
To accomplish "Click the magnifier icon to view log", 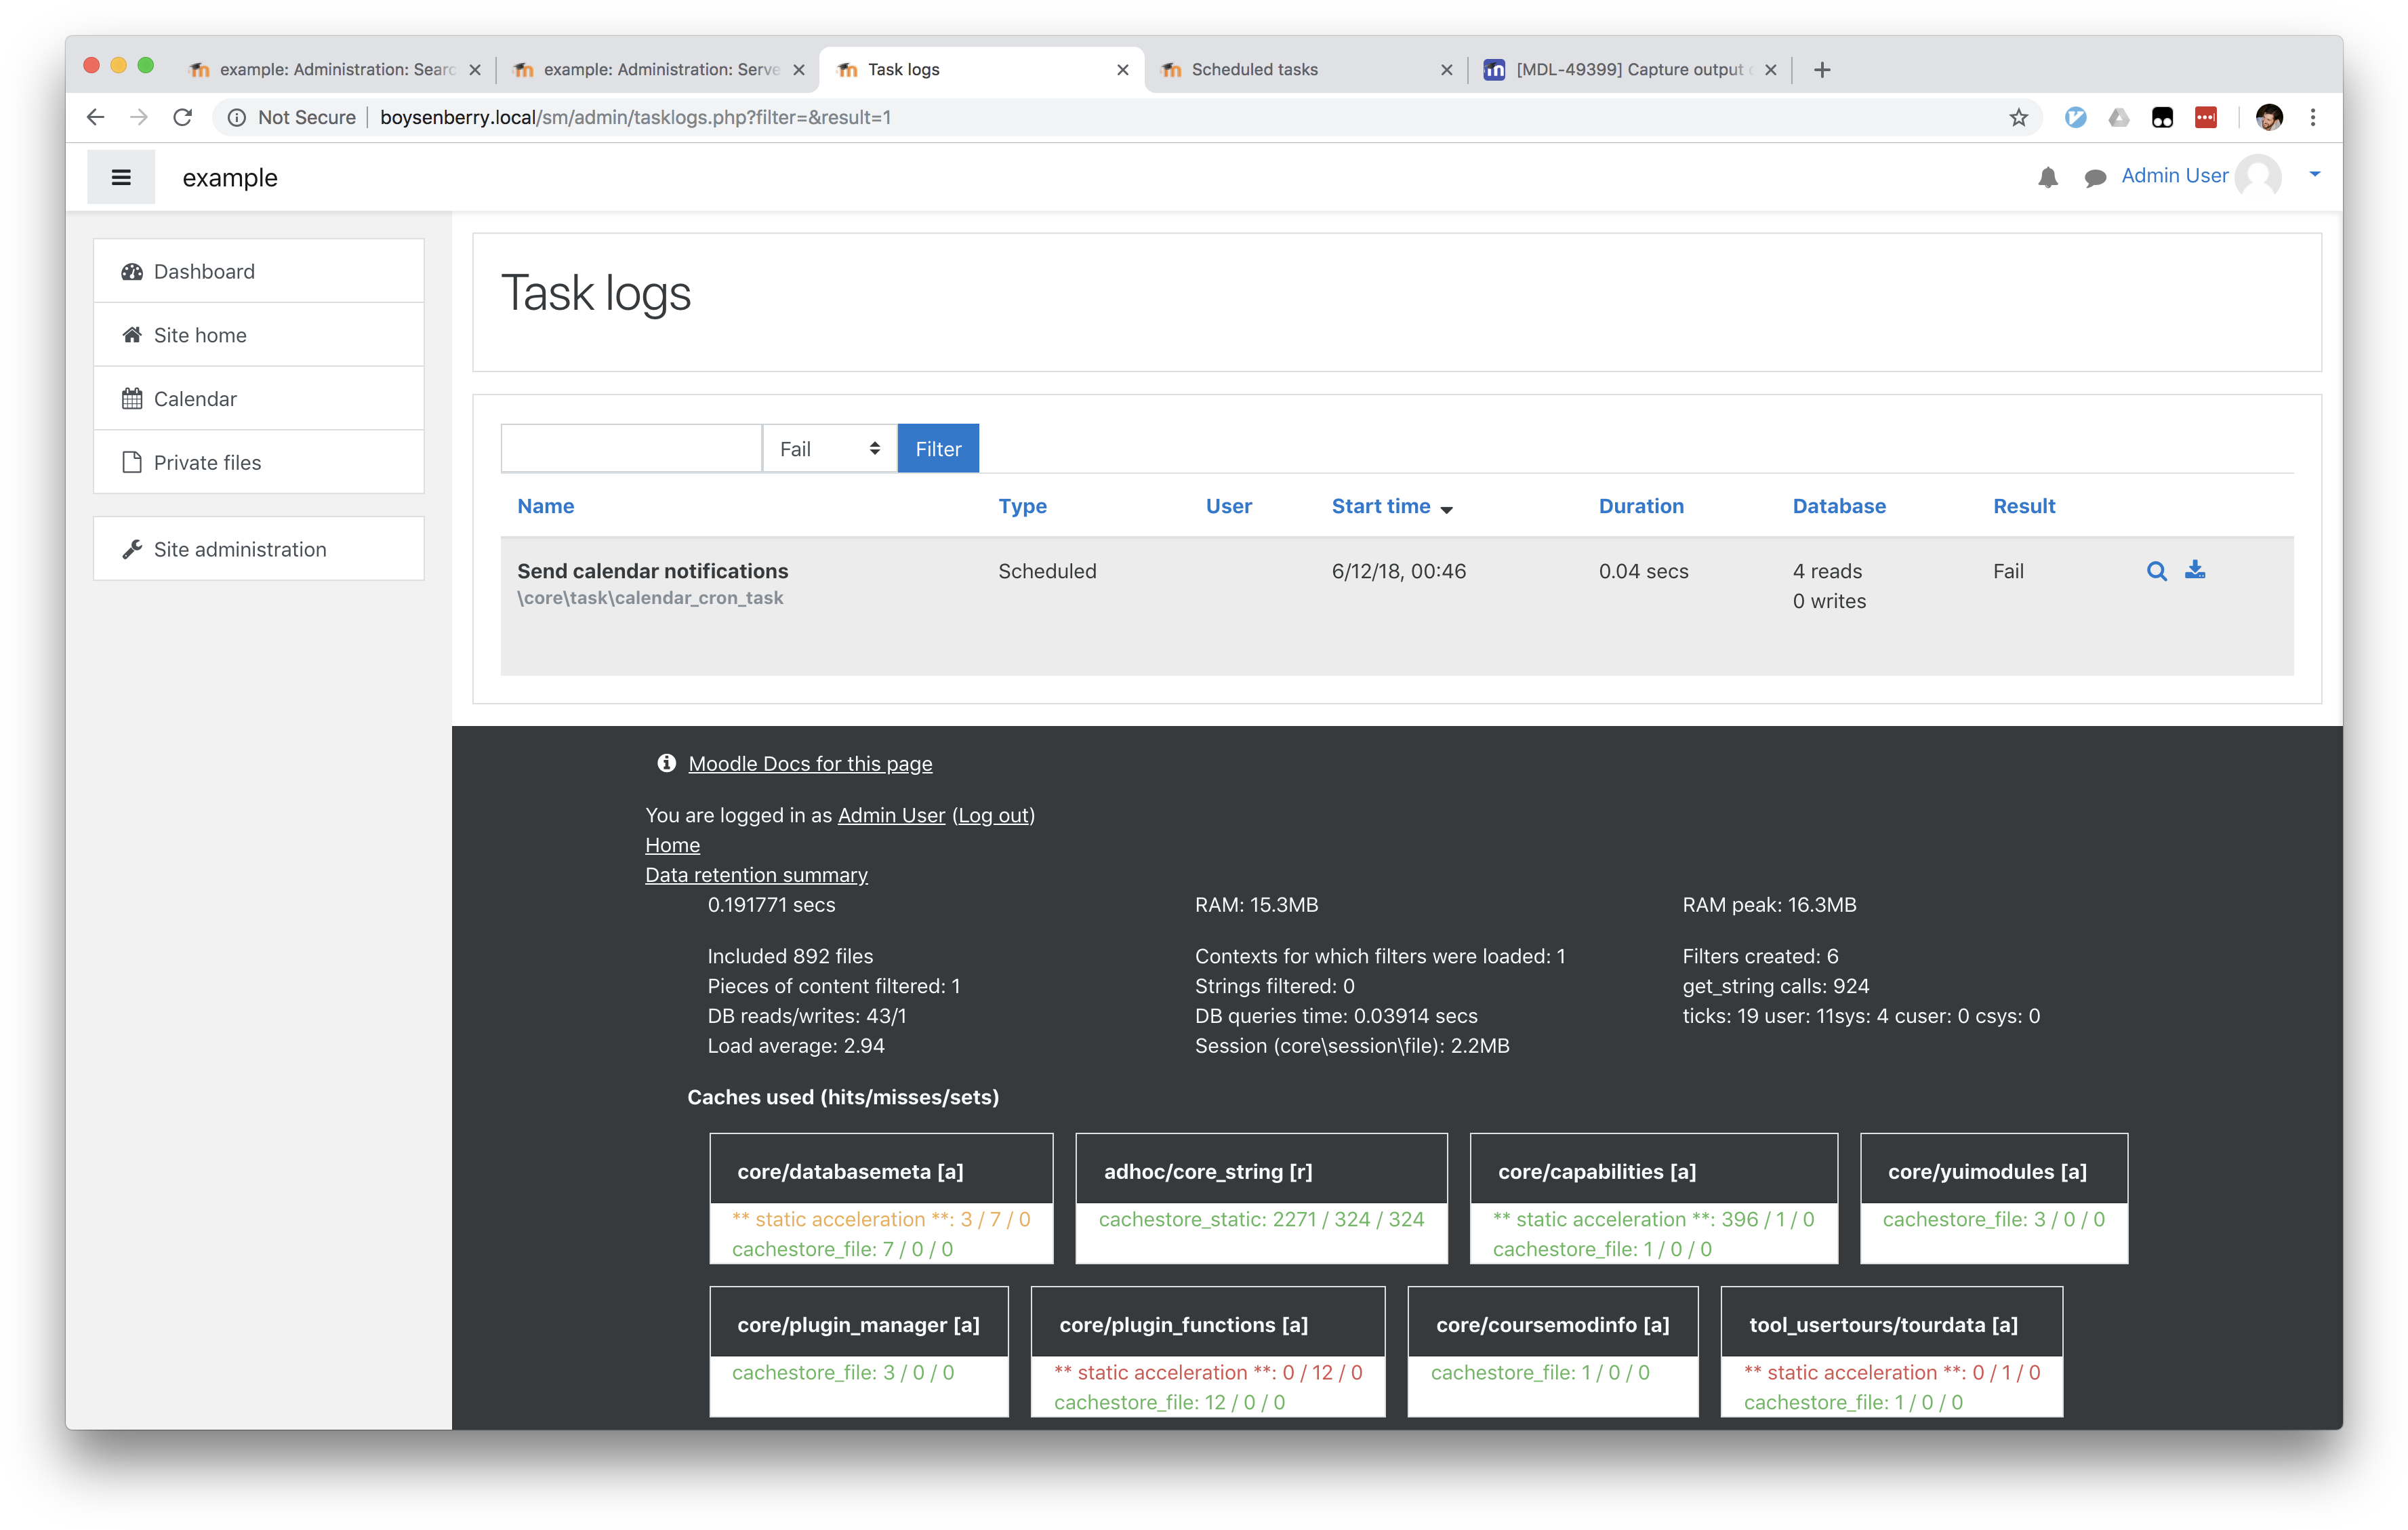I will pyautogui.click(x=2156, y=571).
